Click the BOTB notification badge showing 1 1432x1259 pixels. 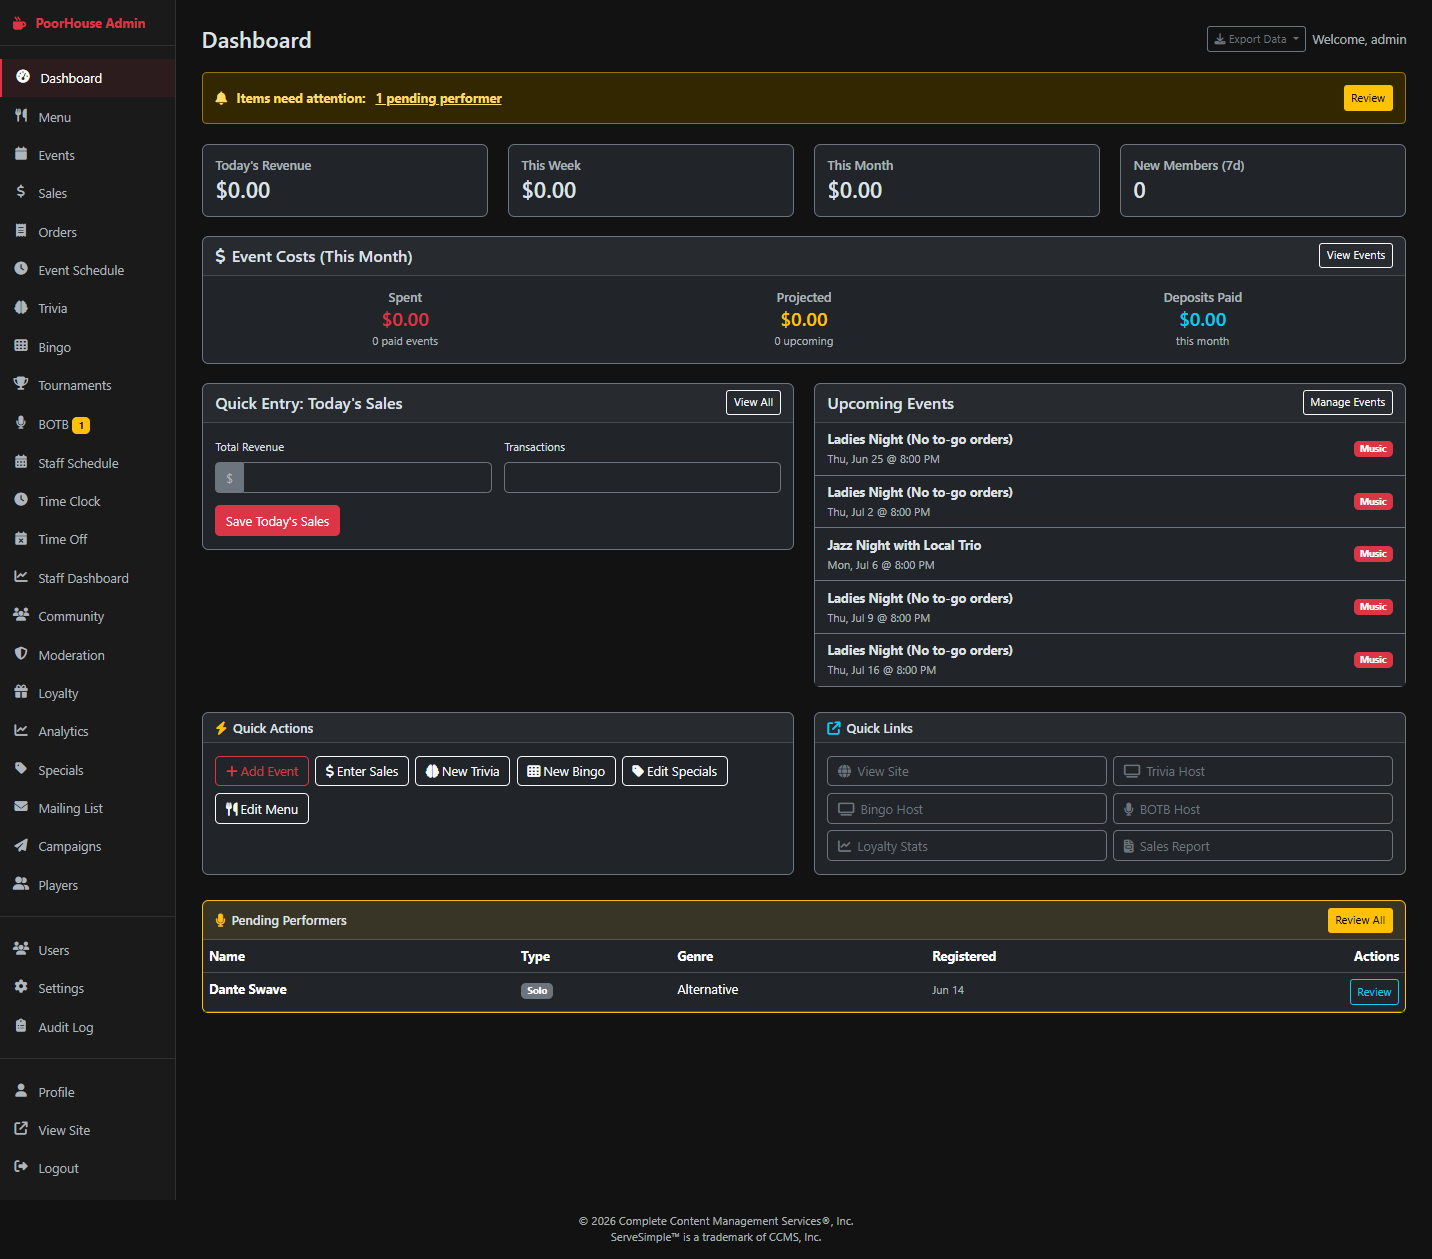81,425
